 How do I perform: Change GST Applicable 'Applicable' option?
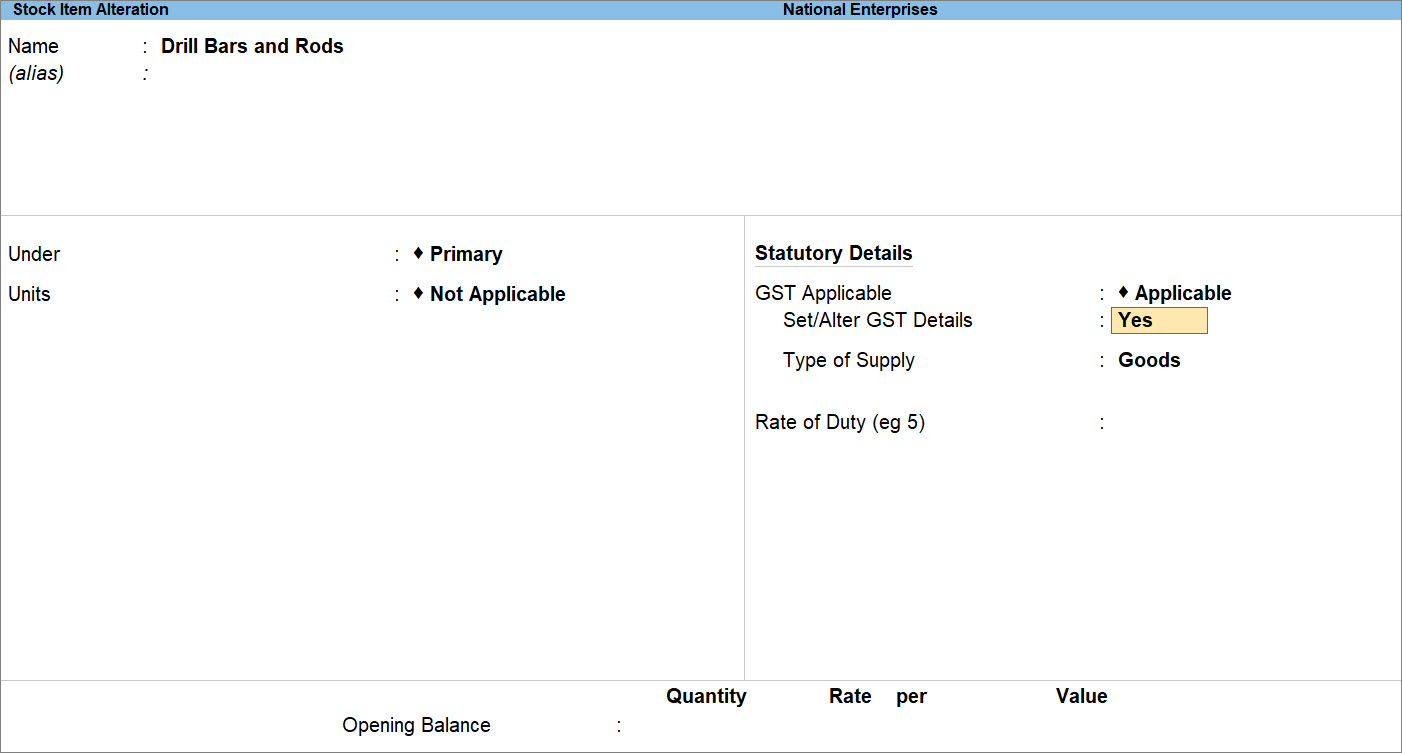(1183, 293)
